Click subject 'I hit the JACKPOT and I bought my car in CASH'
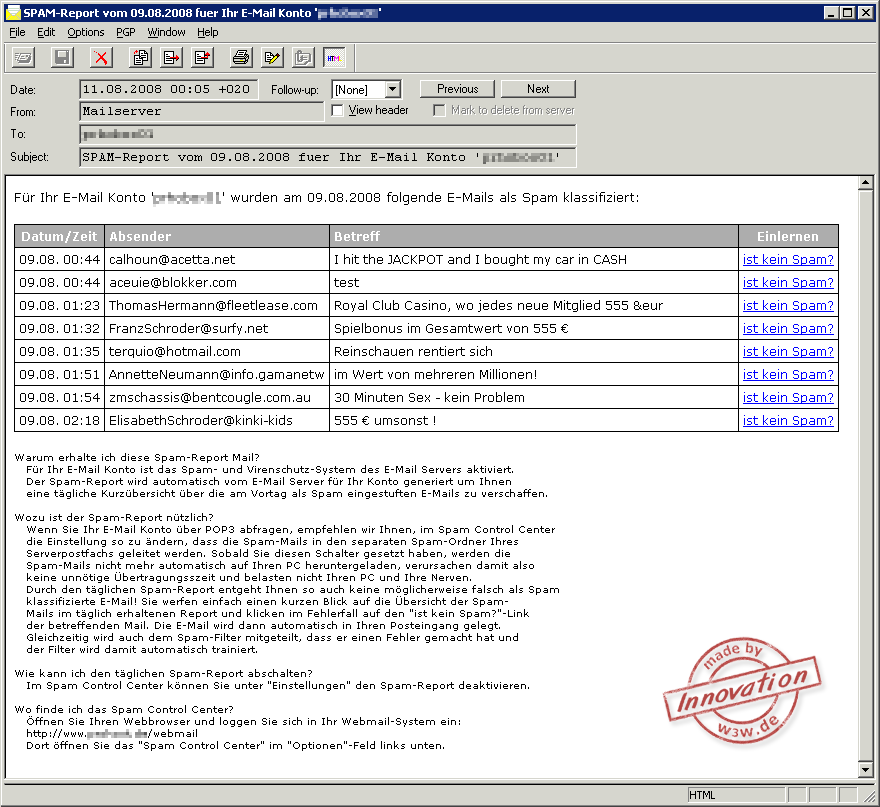This screenshot has height=807, width=880. pyautogui.click(x=480, y=259)
